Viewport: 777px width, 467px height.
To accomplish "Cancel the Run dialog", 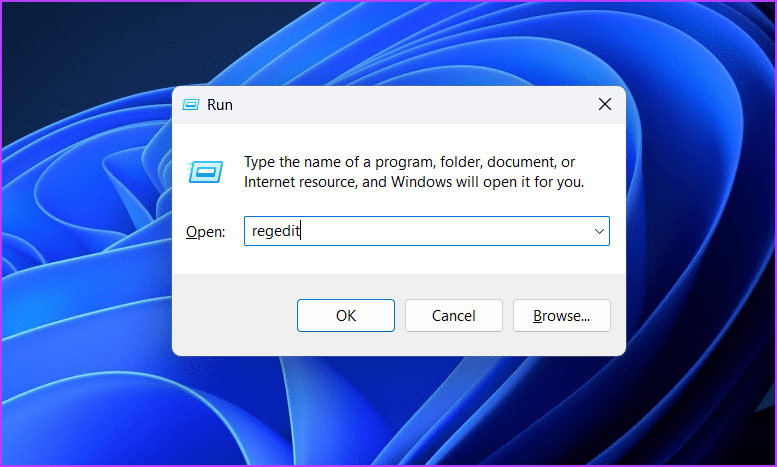I will tap(453, 315).
